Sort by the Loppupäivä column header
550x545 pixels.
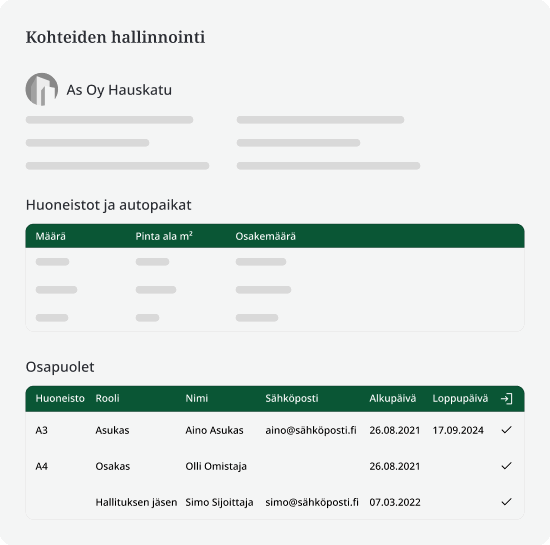click(x=460, y=398)
